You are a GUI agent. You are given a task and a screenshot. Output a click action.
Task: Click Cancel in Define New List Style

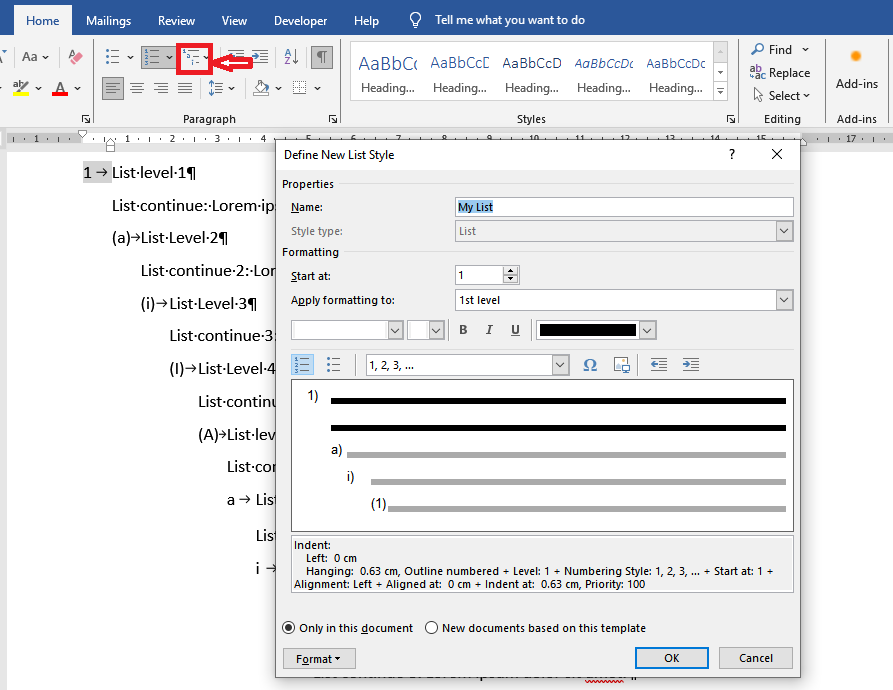click(x=755, y=658)
